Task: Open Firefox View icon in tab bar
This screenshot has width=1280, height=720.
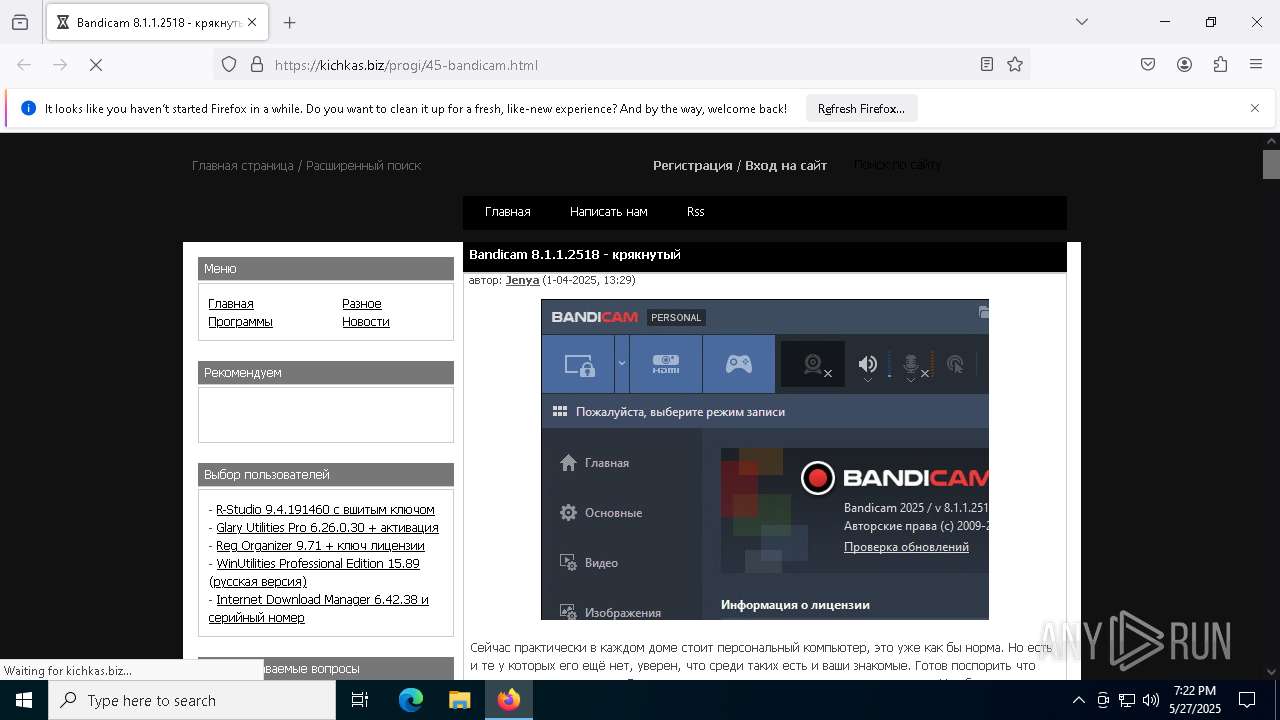Action: [x=20, y=22]
